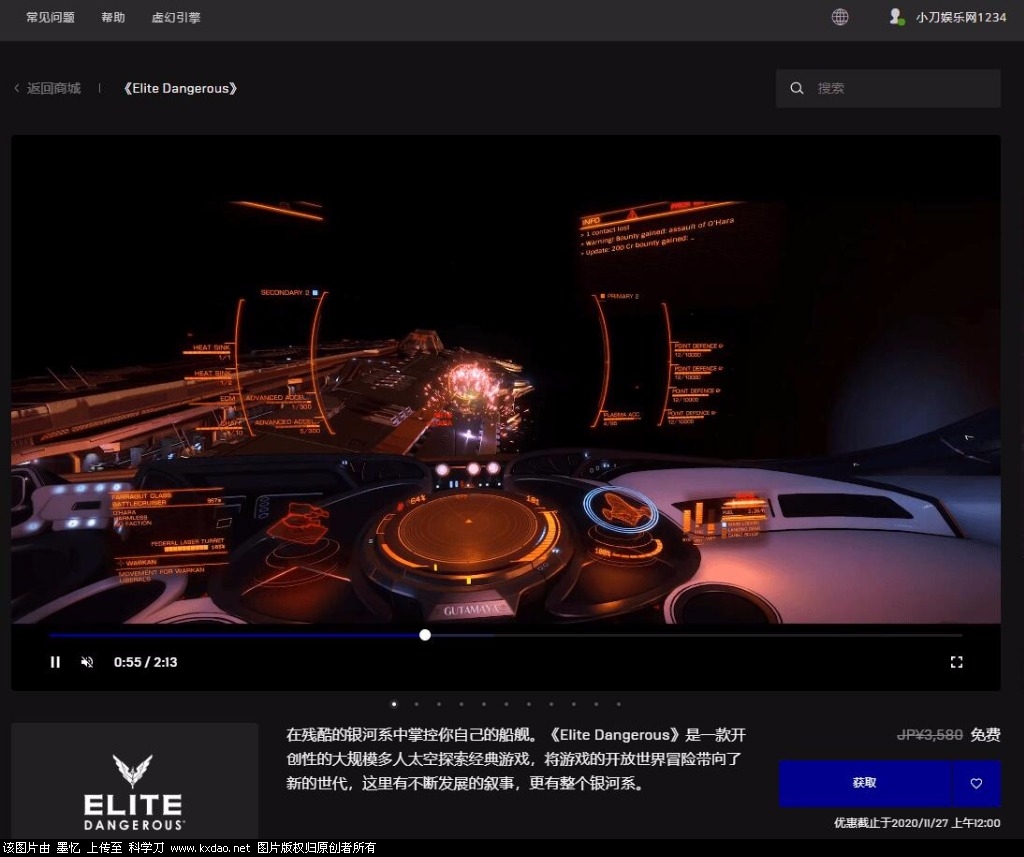Image resolution: width=1024 pixels, height=857 pixels.
Task: Click the globe language selector icon
Action: tap(840, 17)
